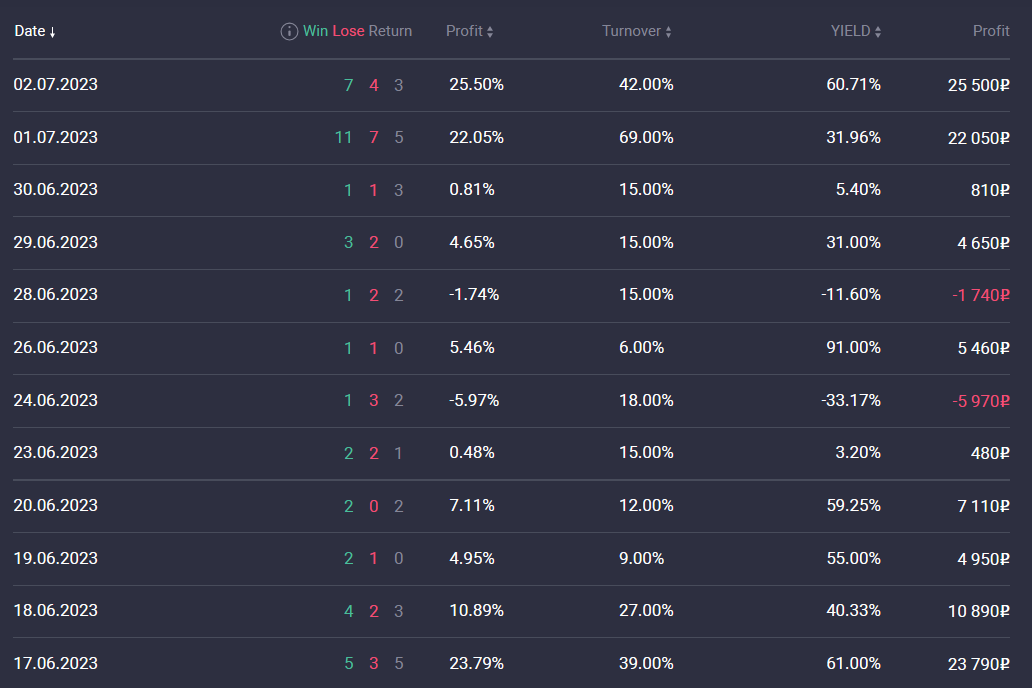Sort table by the Date column header

[x=30, y=31]
